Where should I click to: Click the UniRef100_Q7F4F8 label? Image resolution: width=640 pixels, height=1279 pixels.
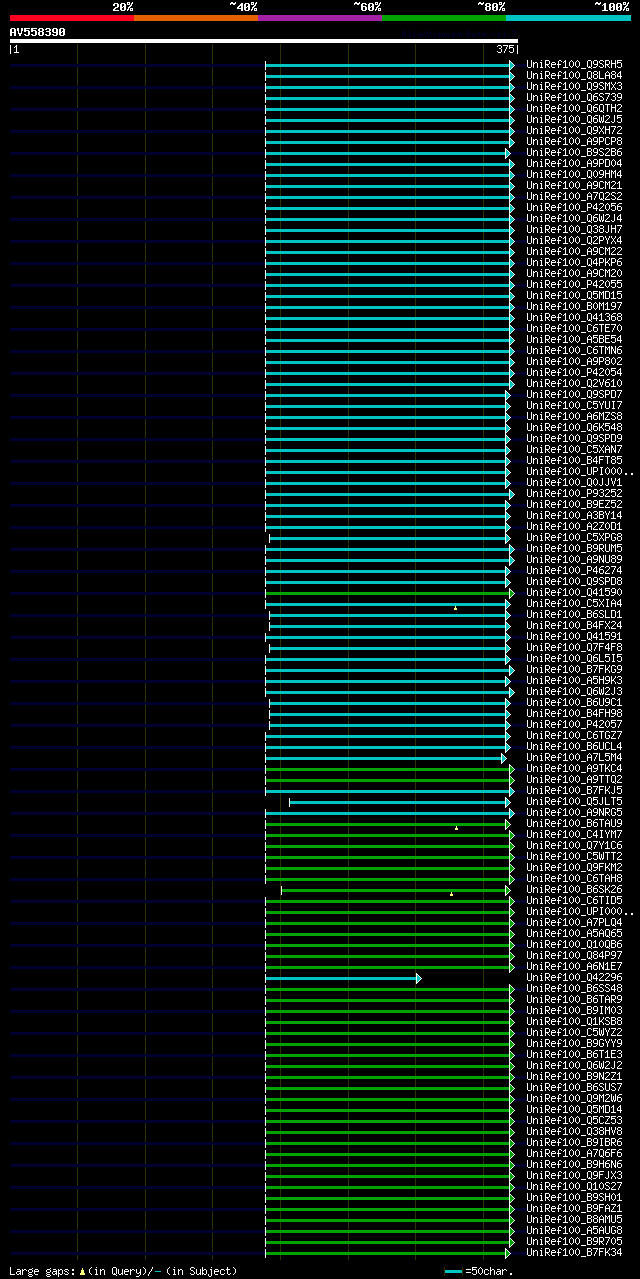(574, 647)
